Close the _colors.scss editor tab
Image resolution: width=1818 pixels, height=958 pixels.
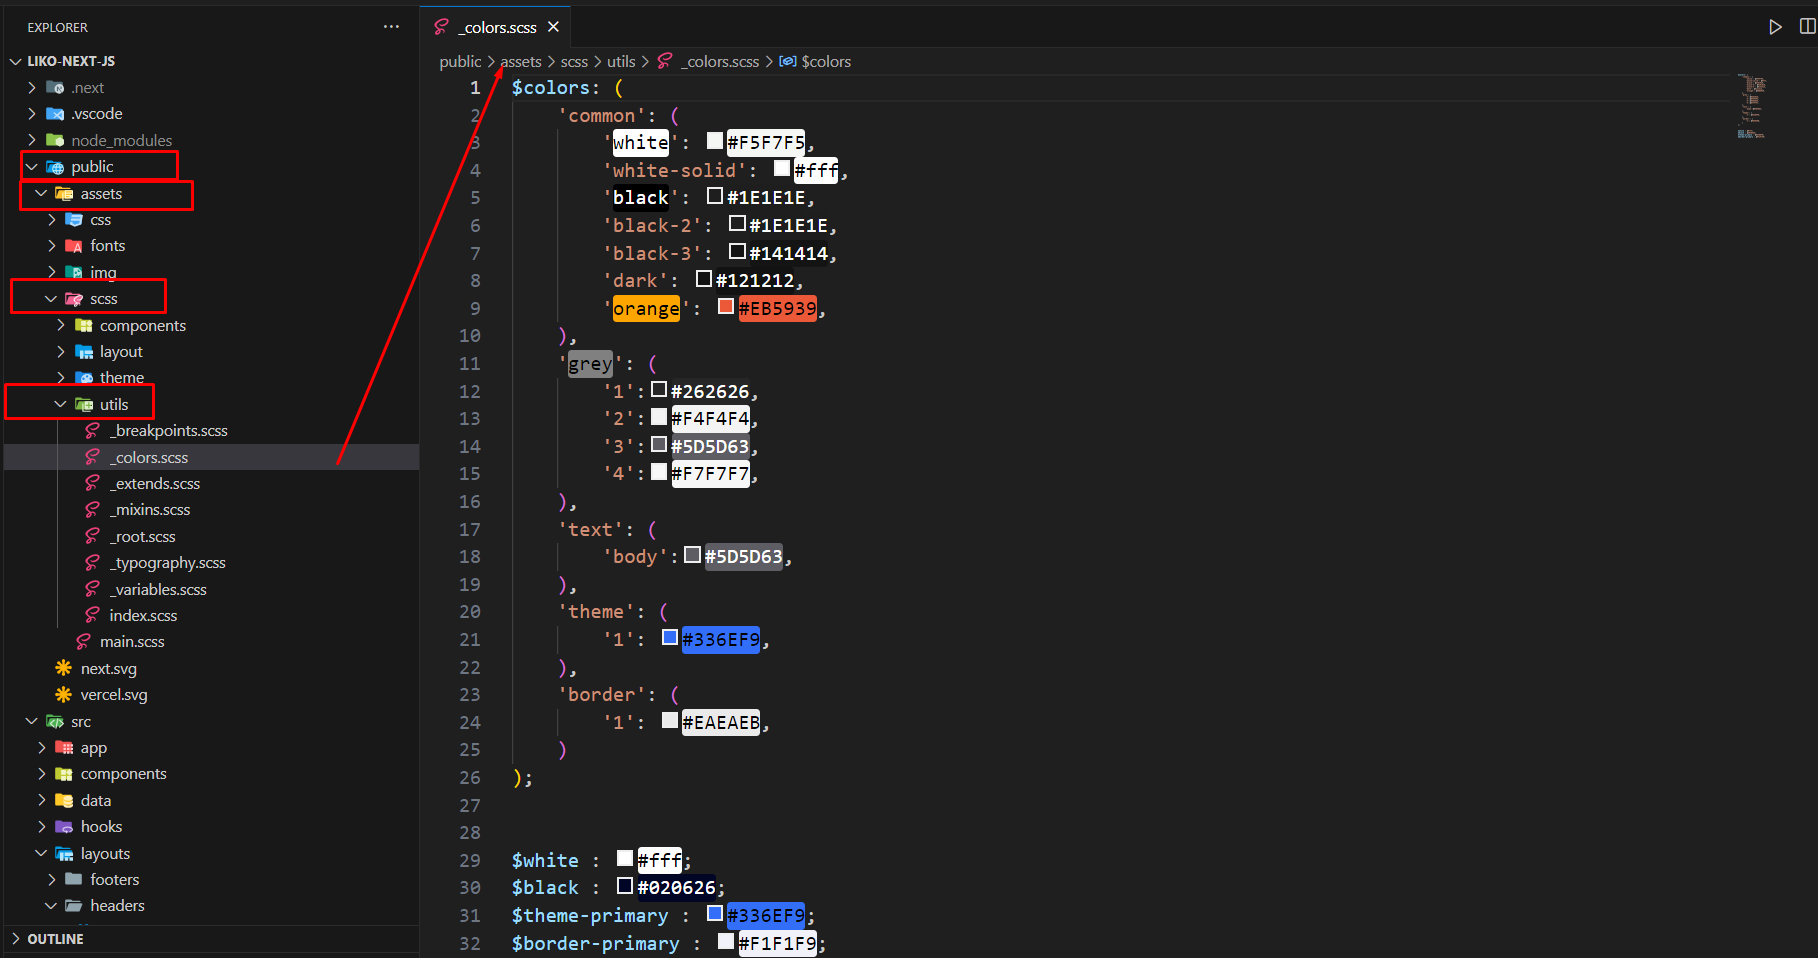click(x=553, y=27)
